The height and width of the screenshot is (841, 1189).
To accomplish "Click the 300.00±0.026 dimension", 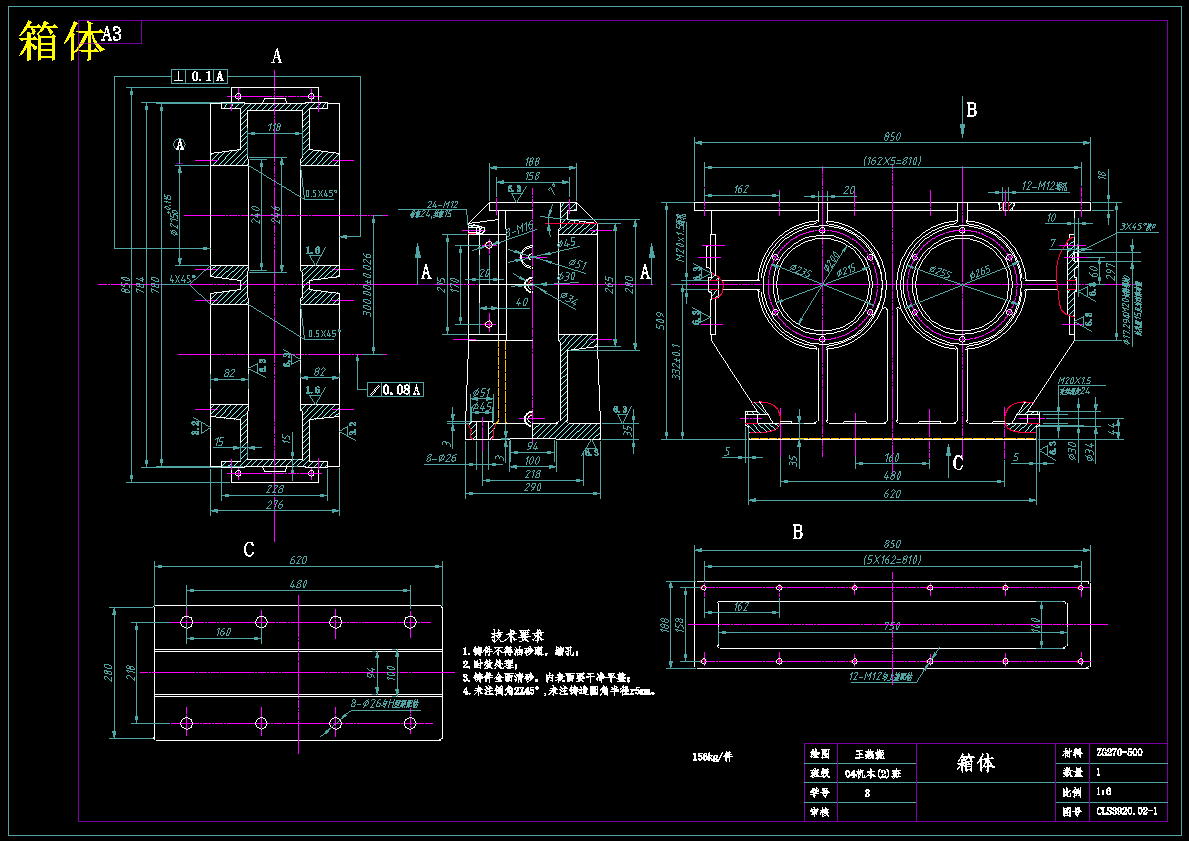I will coord(367,284).
